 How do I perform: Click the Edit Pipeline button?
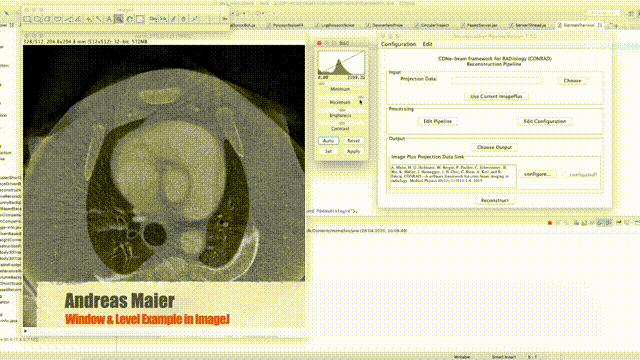tap(438, 121)
